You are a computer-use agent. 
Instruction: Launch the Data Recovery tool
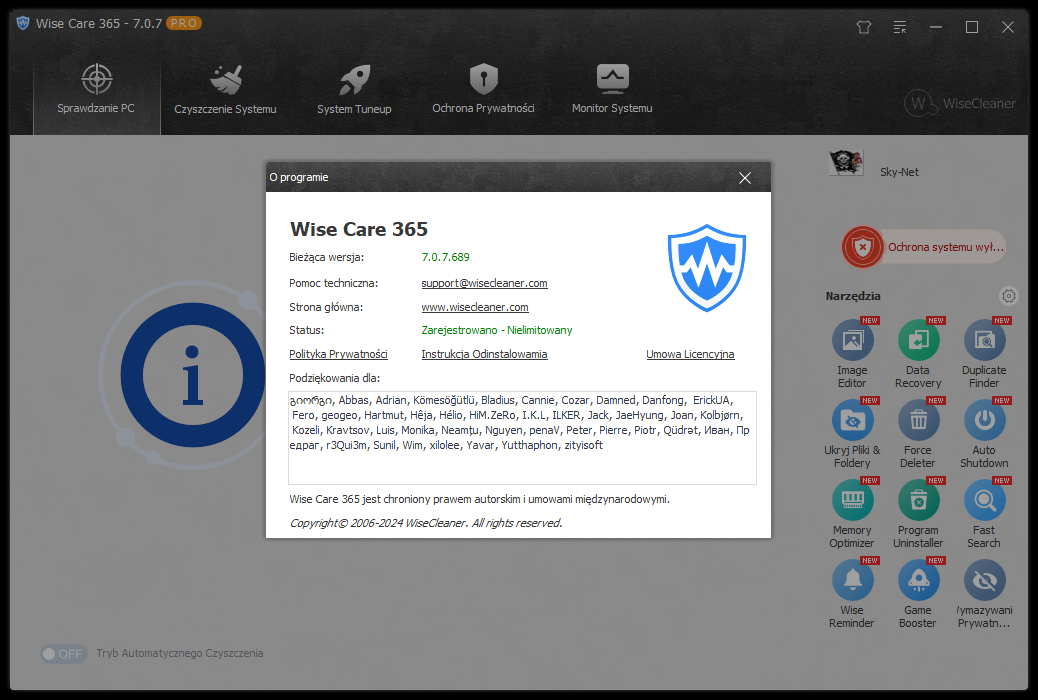(x=918, y=354)
